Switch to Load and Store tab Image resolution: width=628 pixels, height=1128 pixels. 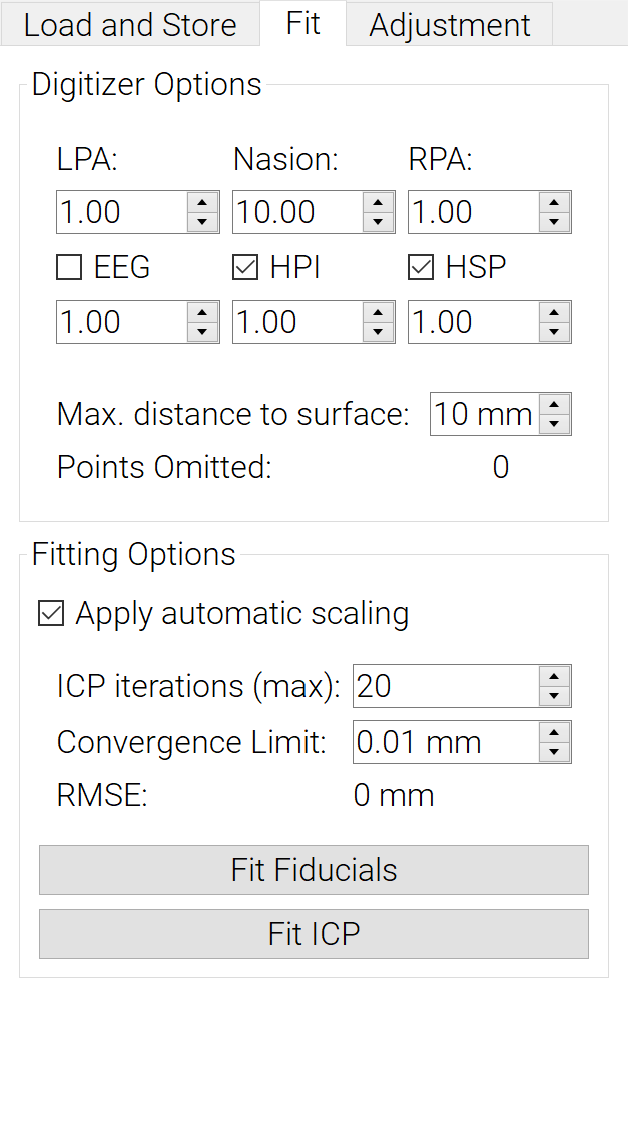[x=130, y=25]
